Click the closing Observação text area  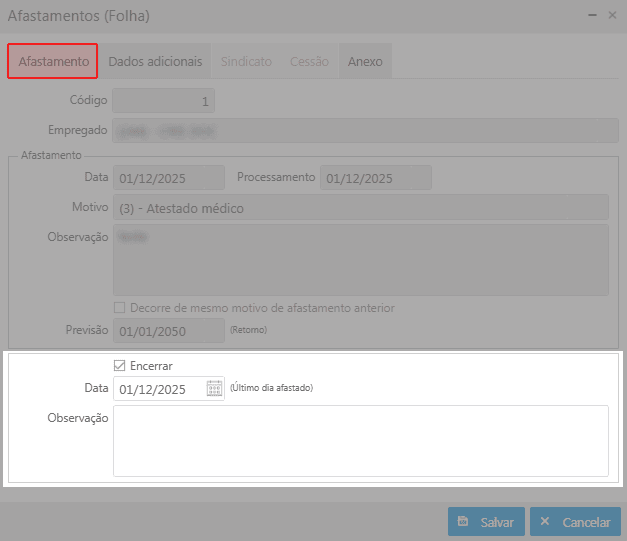tap(361, 441)
